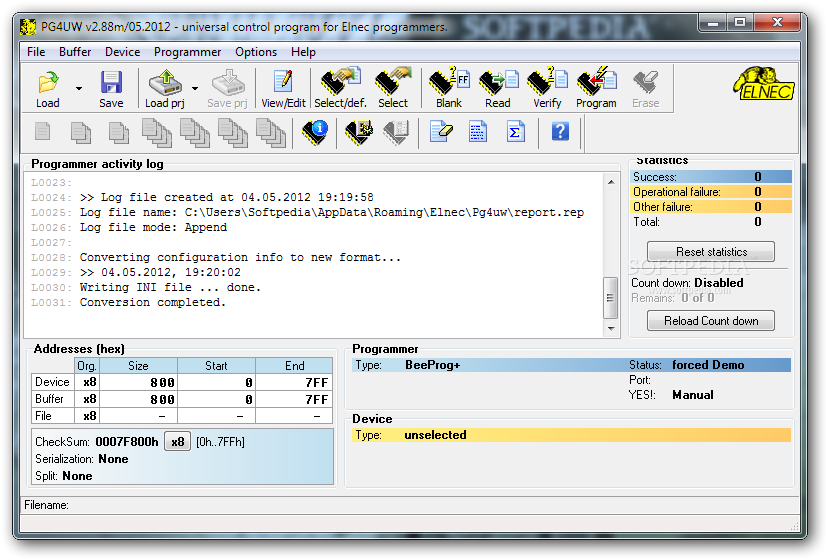Click the single gray page icon

click(x=42, y=131)
